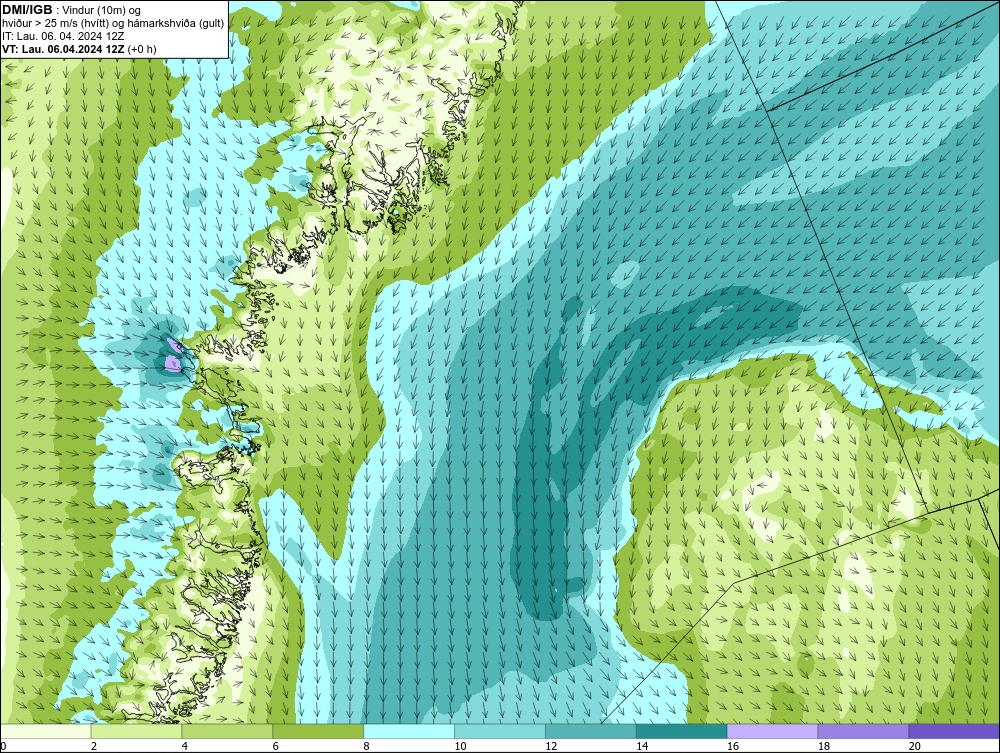Click the 8–10 m/s light cyan swatch
Image resolution: width=1000 pixels, height=753 pixels.
tap(409, 731)
